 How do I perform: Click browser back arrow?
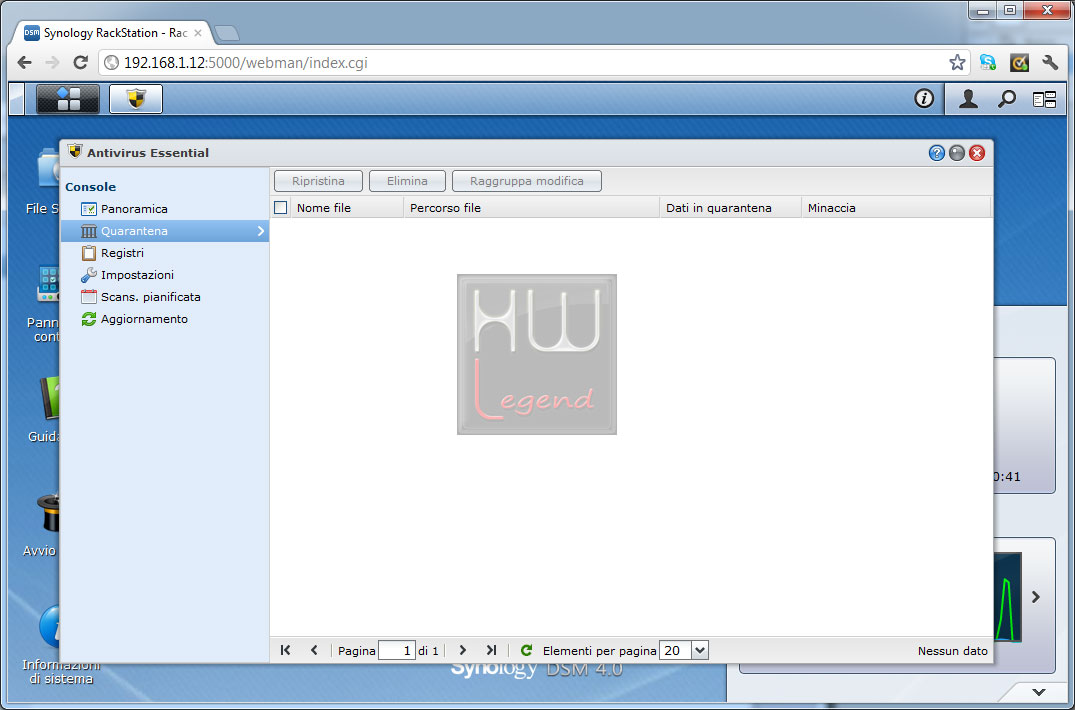[x=25, y=62]
